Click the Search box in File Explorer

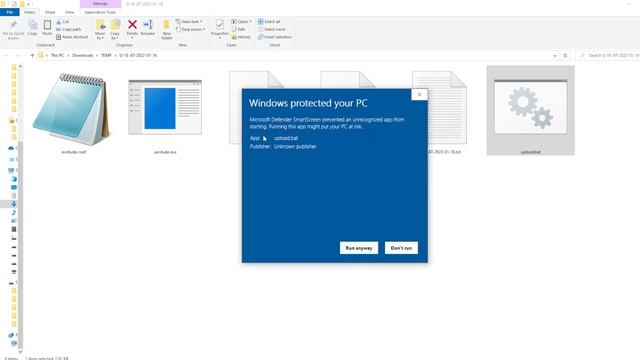(x=608, y=55)
